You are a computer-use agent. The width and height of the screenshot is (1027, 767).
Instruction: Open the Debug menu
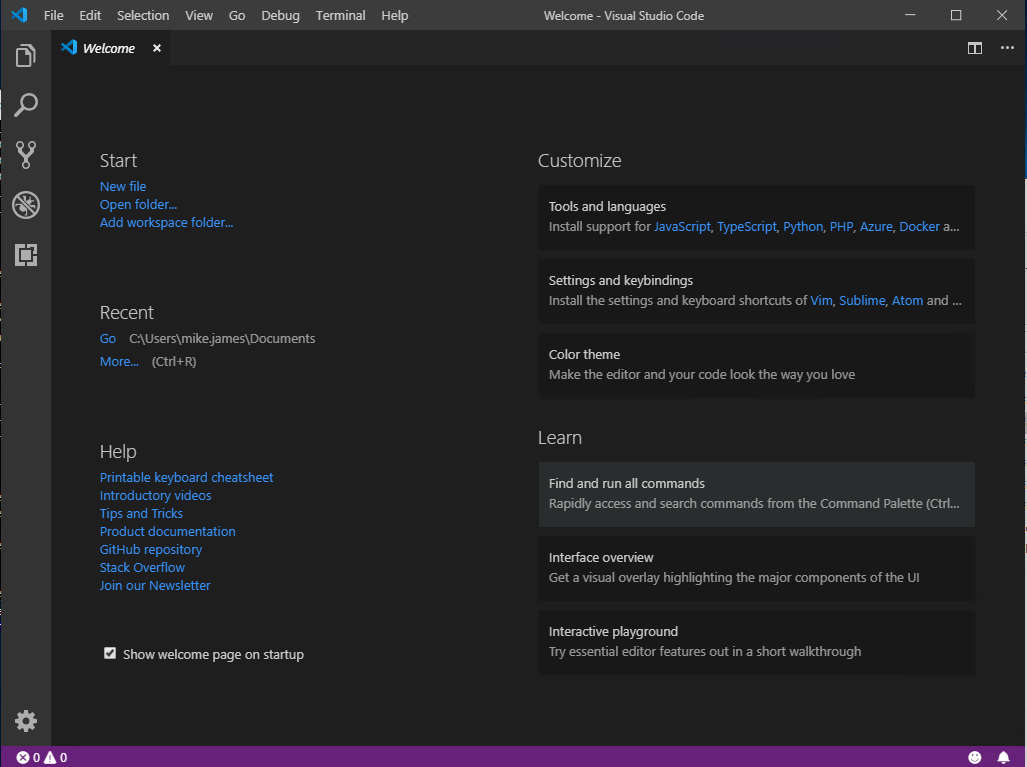click(x=280, y=15)
